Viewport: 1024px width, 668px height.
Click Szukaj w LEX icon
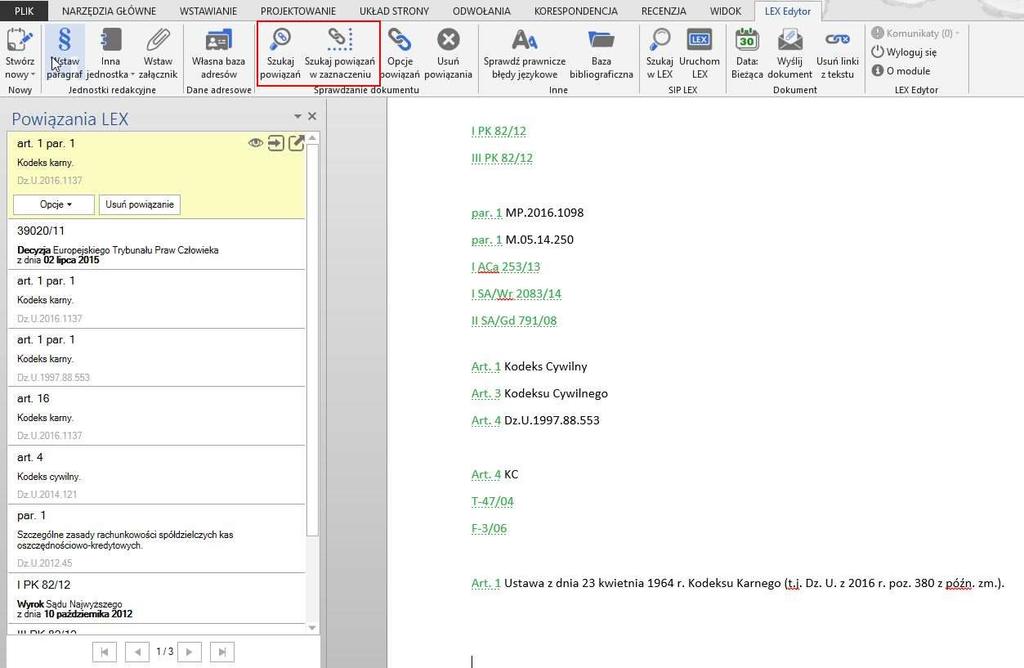point(660,40)
